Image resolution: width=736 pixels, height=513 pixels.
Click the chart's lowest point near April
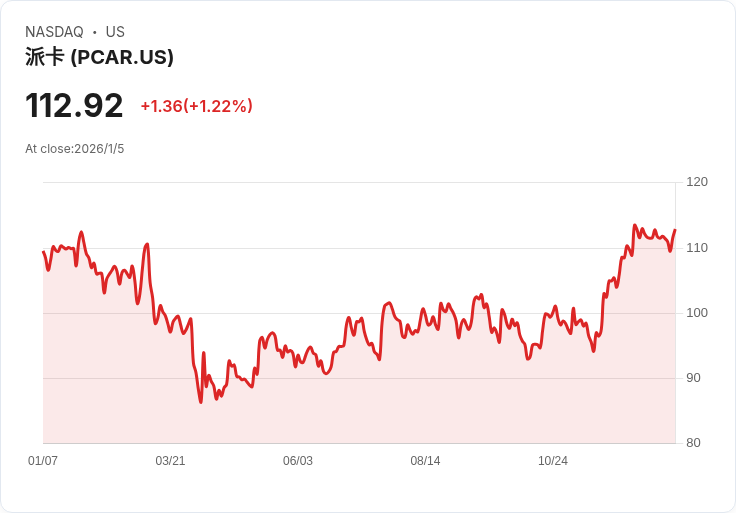tap(201, 402)
